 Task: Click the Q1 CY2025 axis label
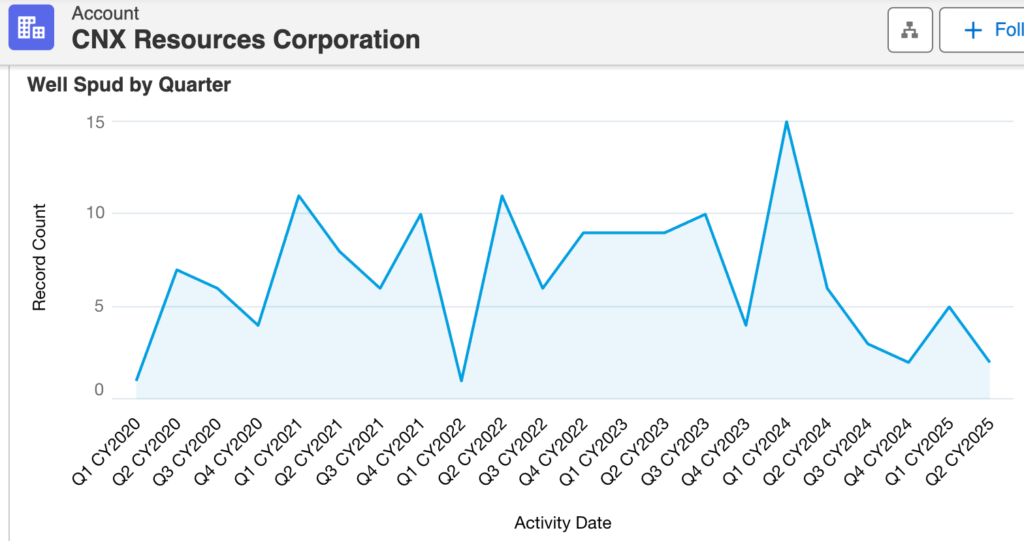point(919,451)
